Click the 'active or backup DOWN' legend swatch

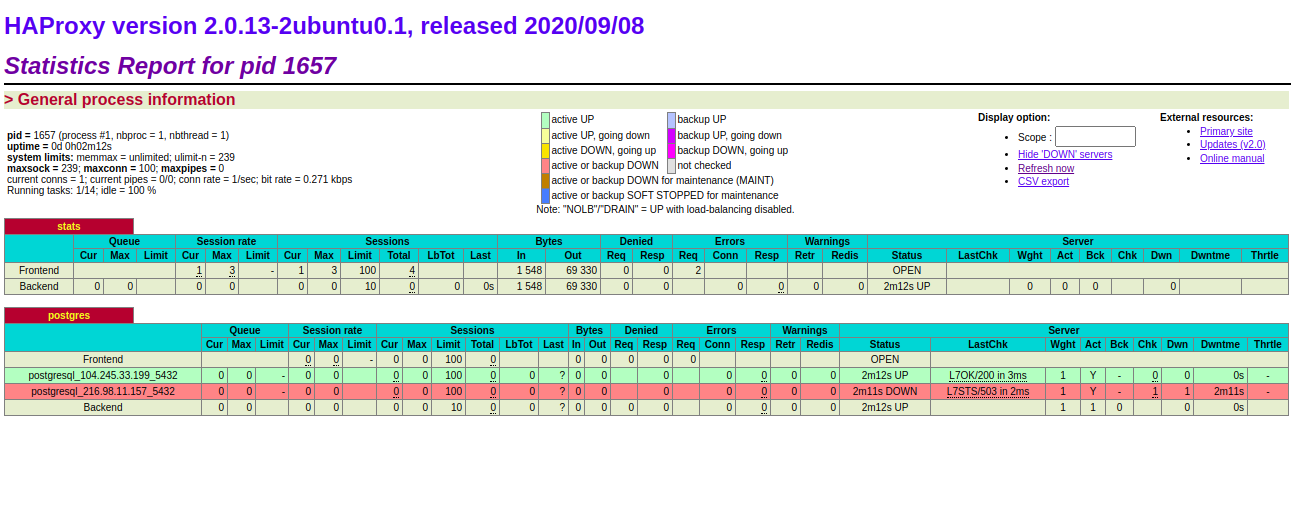tap(545, 165)
